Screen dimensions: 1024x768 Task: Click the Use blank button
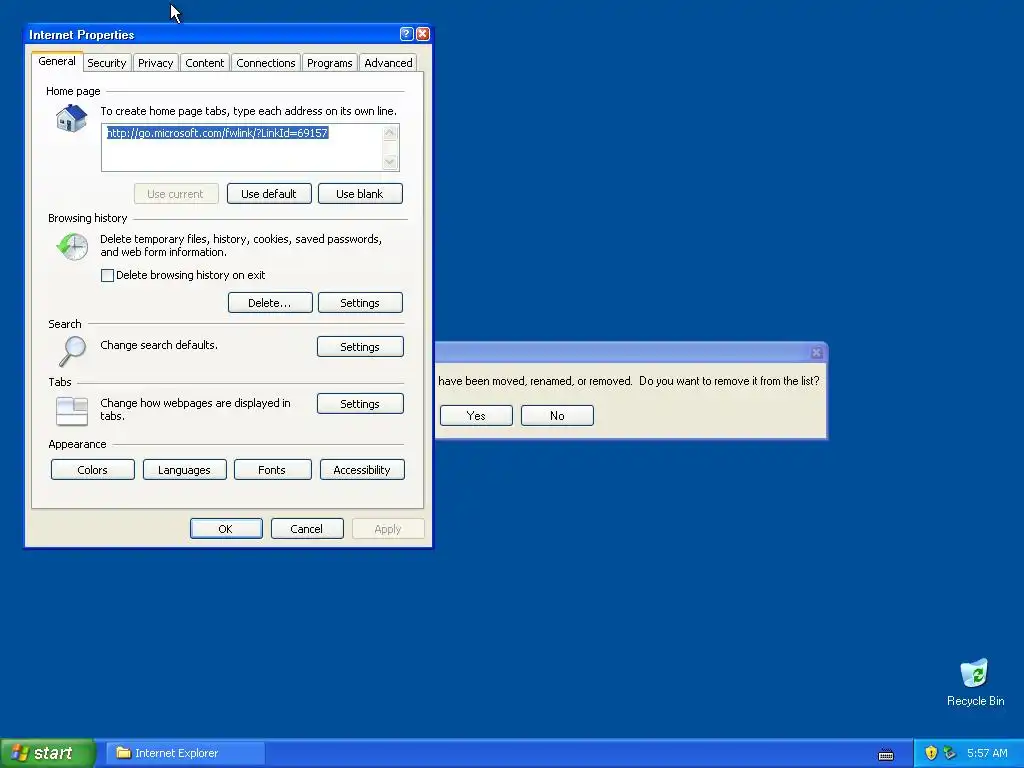[x=360, y=194]
